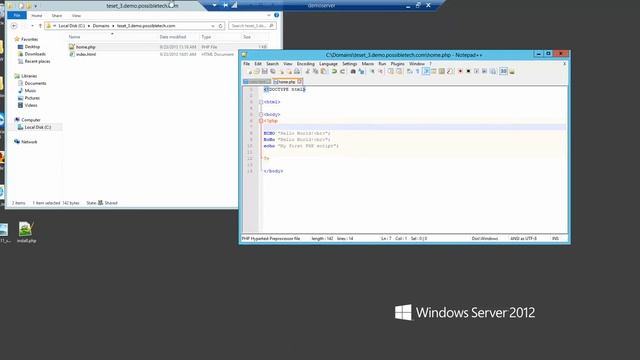Click the Save All icon in Notepad++

coord(273,71)
